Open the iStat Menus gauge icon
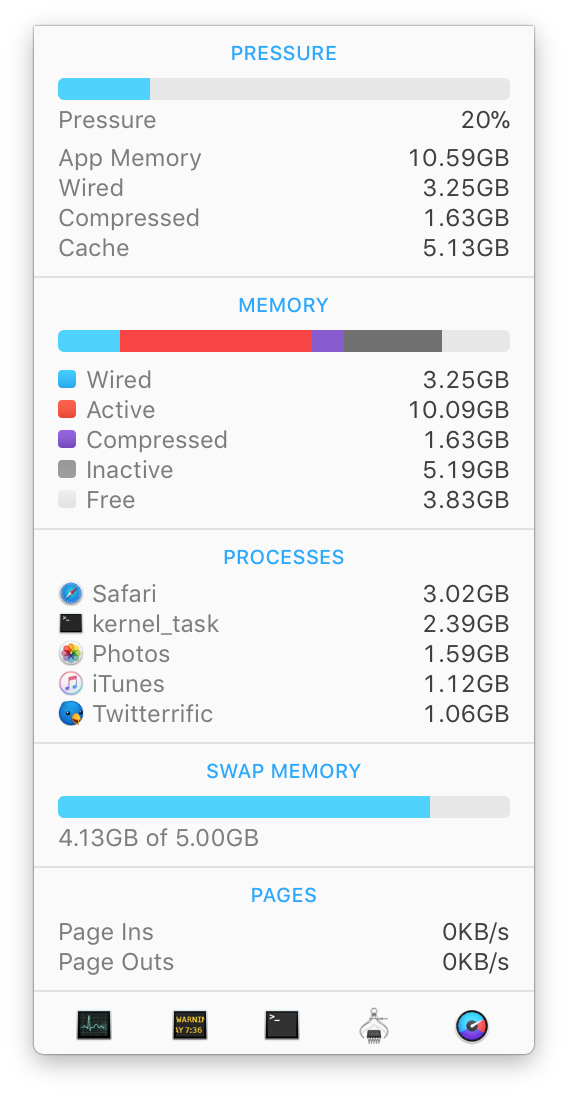568x1096 pixels. [472, 1026]
